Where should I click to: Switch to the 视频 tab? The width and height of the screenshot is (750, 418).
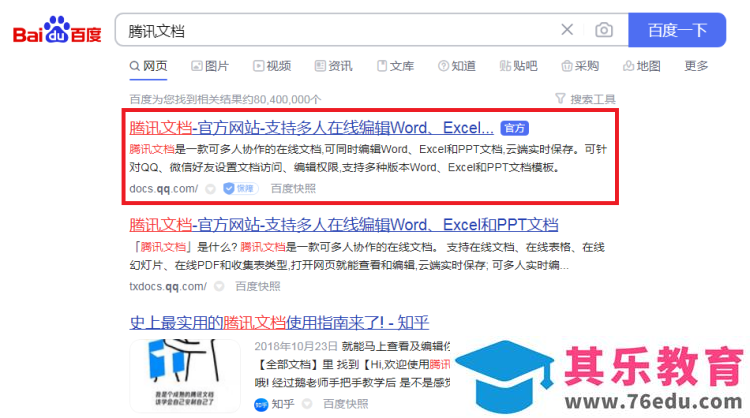272,66
